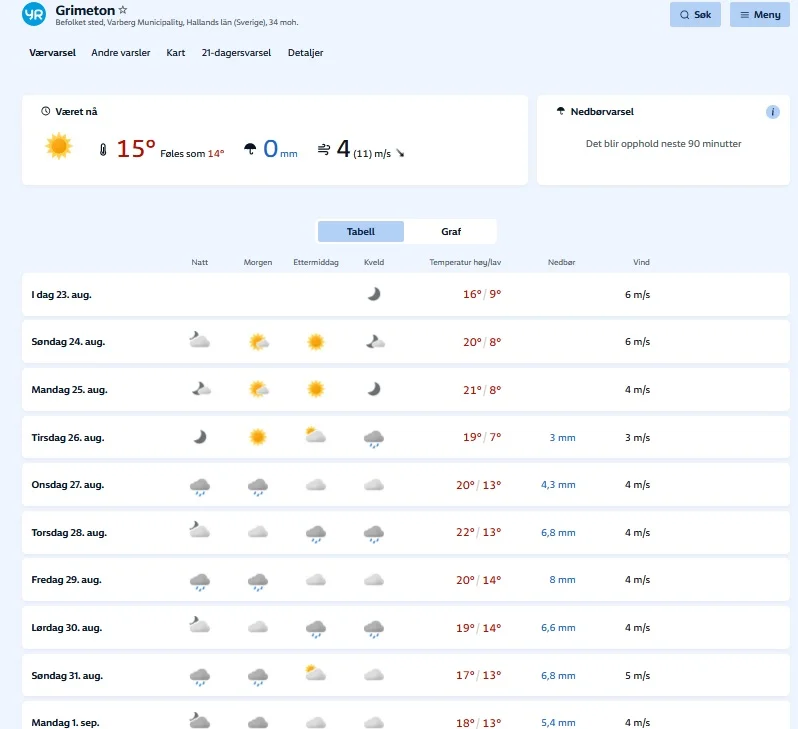Expand the Mandag 25. aug. forecast row

[69, 390]
